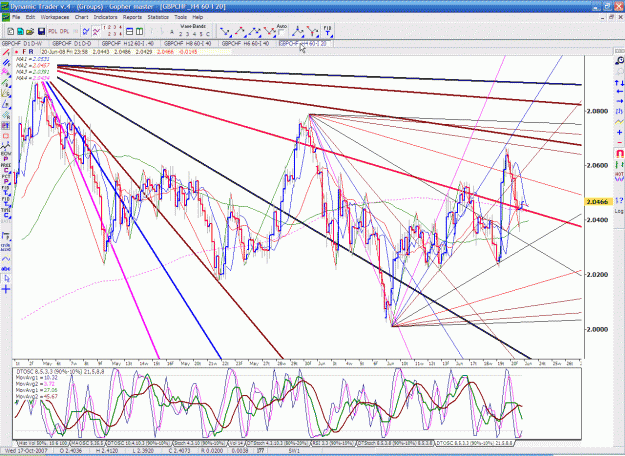This screenshot has width=625, height=456.
Task: Open the Hist Vol indicator tab at bottom
Action: coord(43,443)
